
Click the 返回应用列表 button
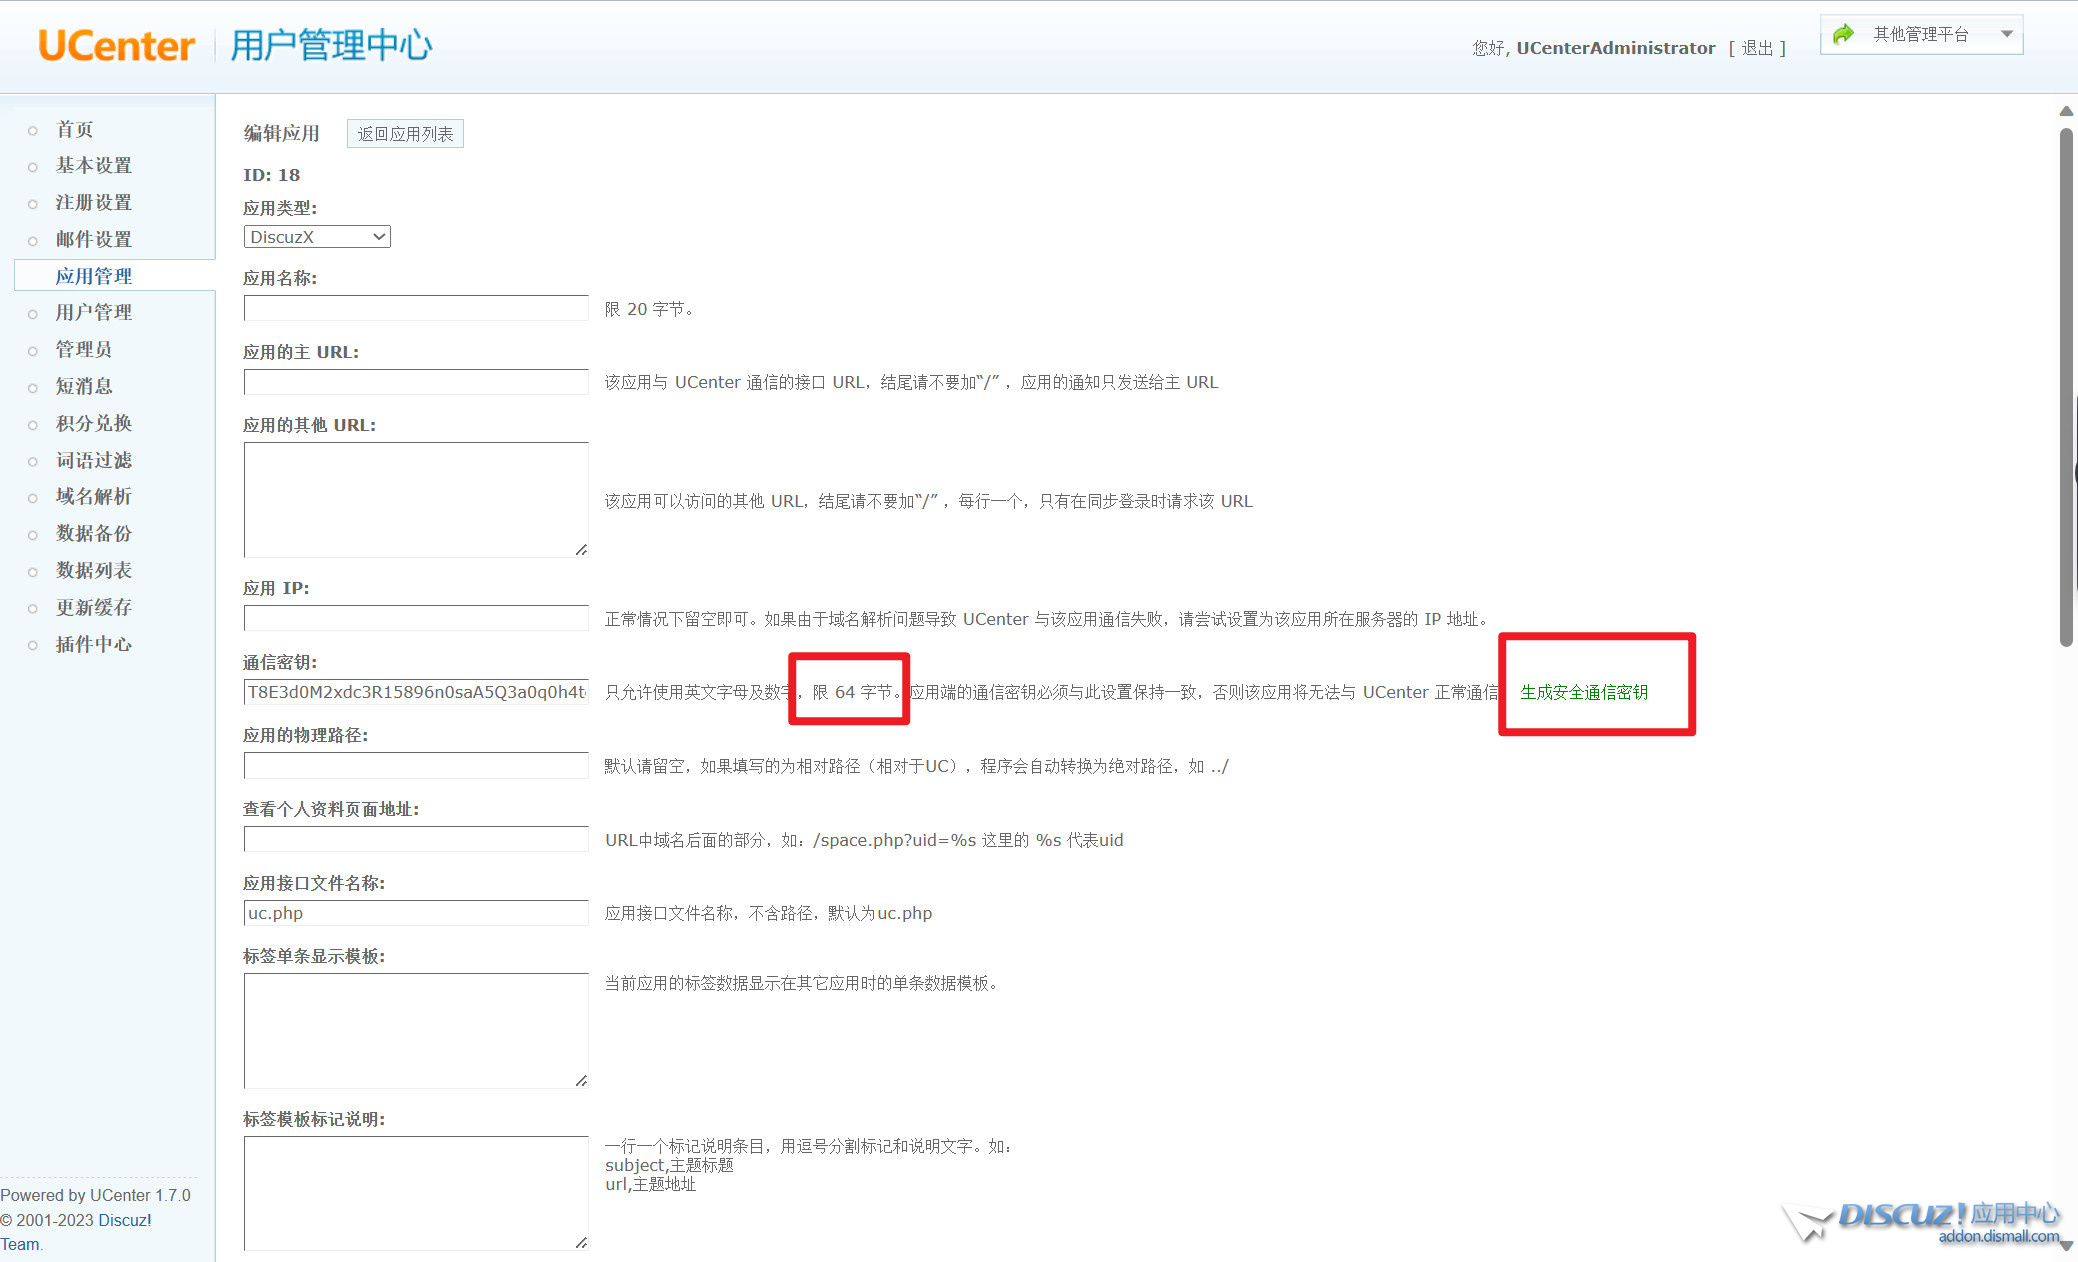(405, 134)
